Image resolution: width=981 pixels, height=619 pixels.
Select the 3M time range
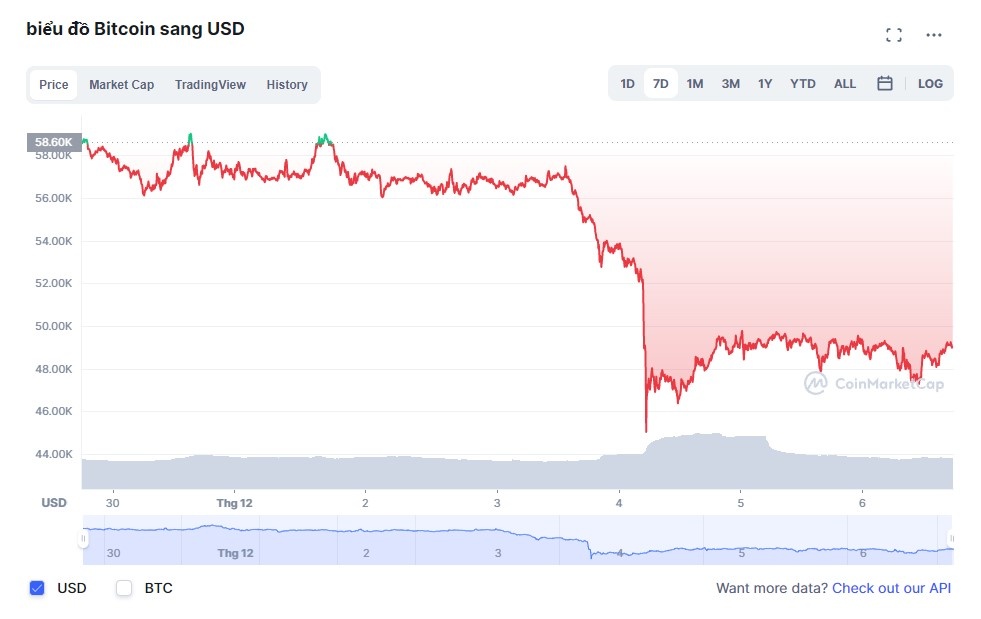pos(730,84)
